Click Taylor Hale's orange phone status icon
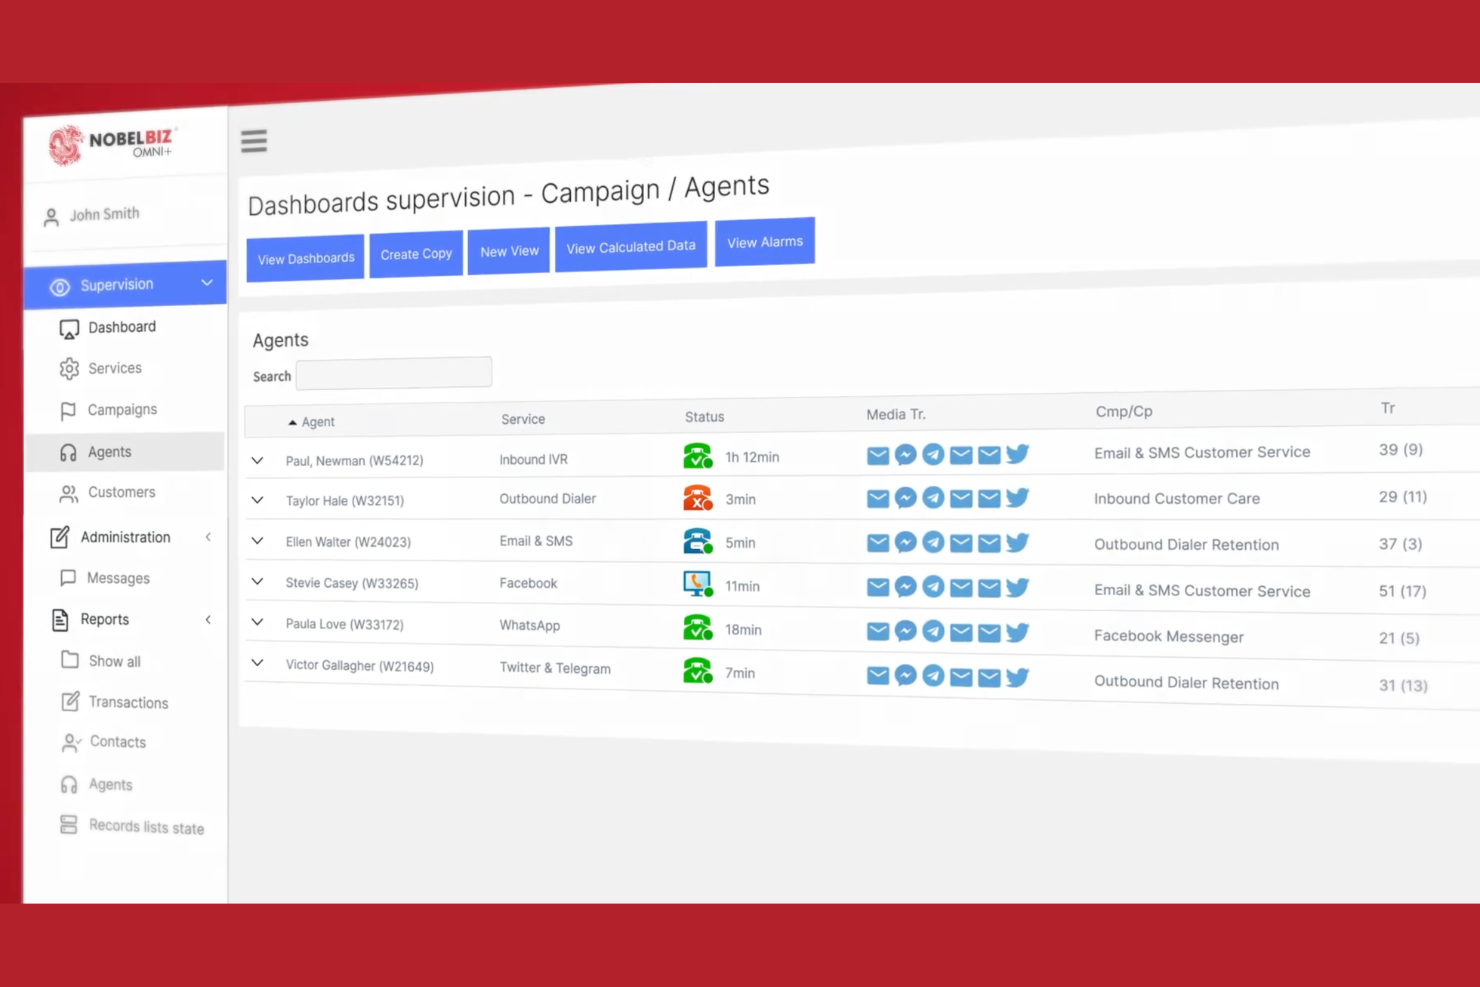This screenshot has width=1480, height=987. tap(697, 498)
